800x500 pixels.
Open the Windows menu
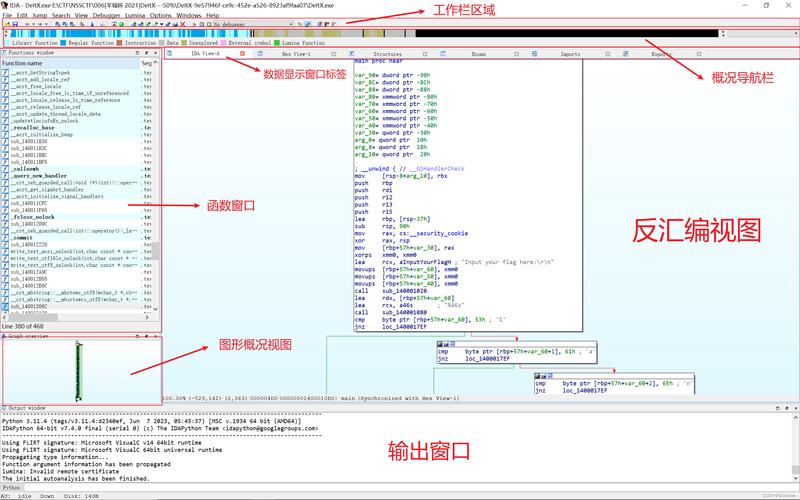189,15
